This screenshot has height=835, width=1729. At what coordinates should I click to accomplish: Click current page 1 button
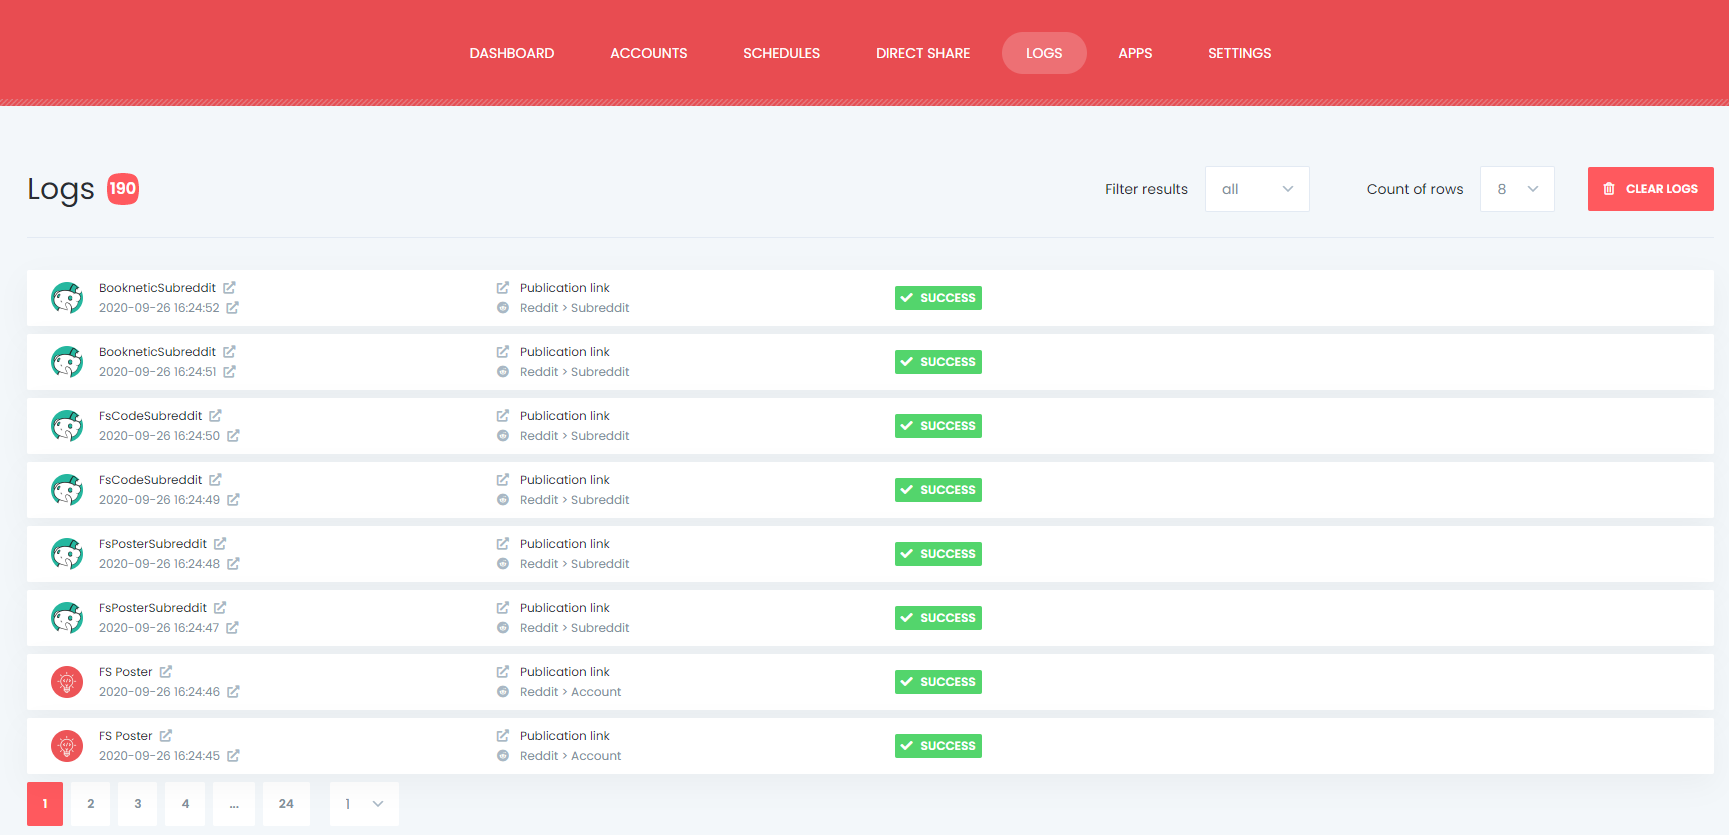pyautogui.click(x=45, y=804)
